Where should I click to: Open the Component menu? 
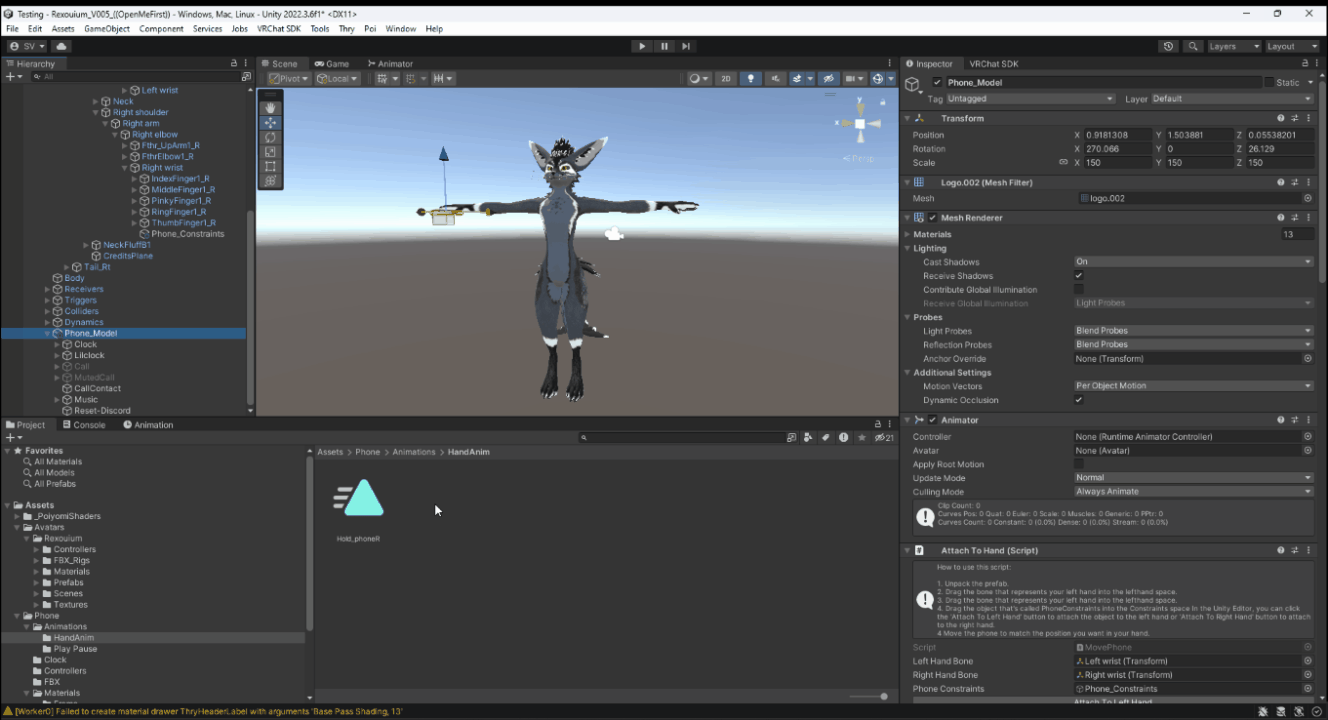[161, 29]
